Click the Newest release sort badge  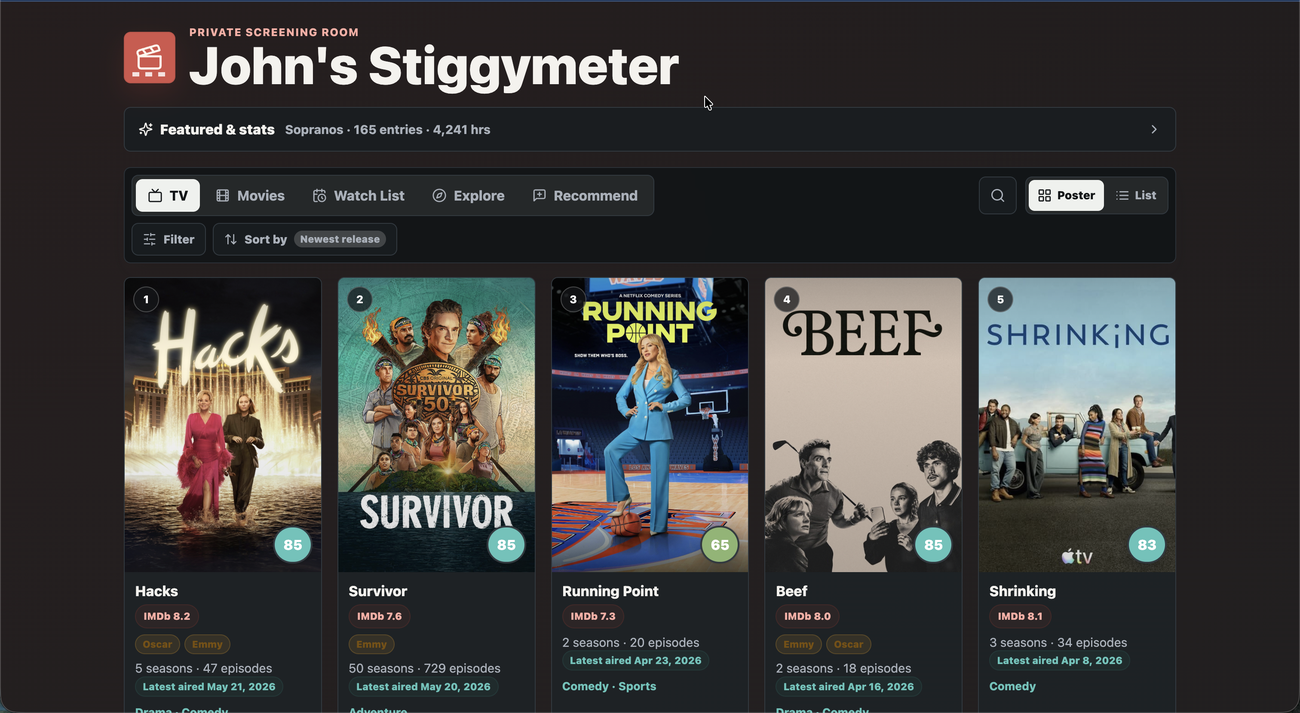click(x=340, y=240)
